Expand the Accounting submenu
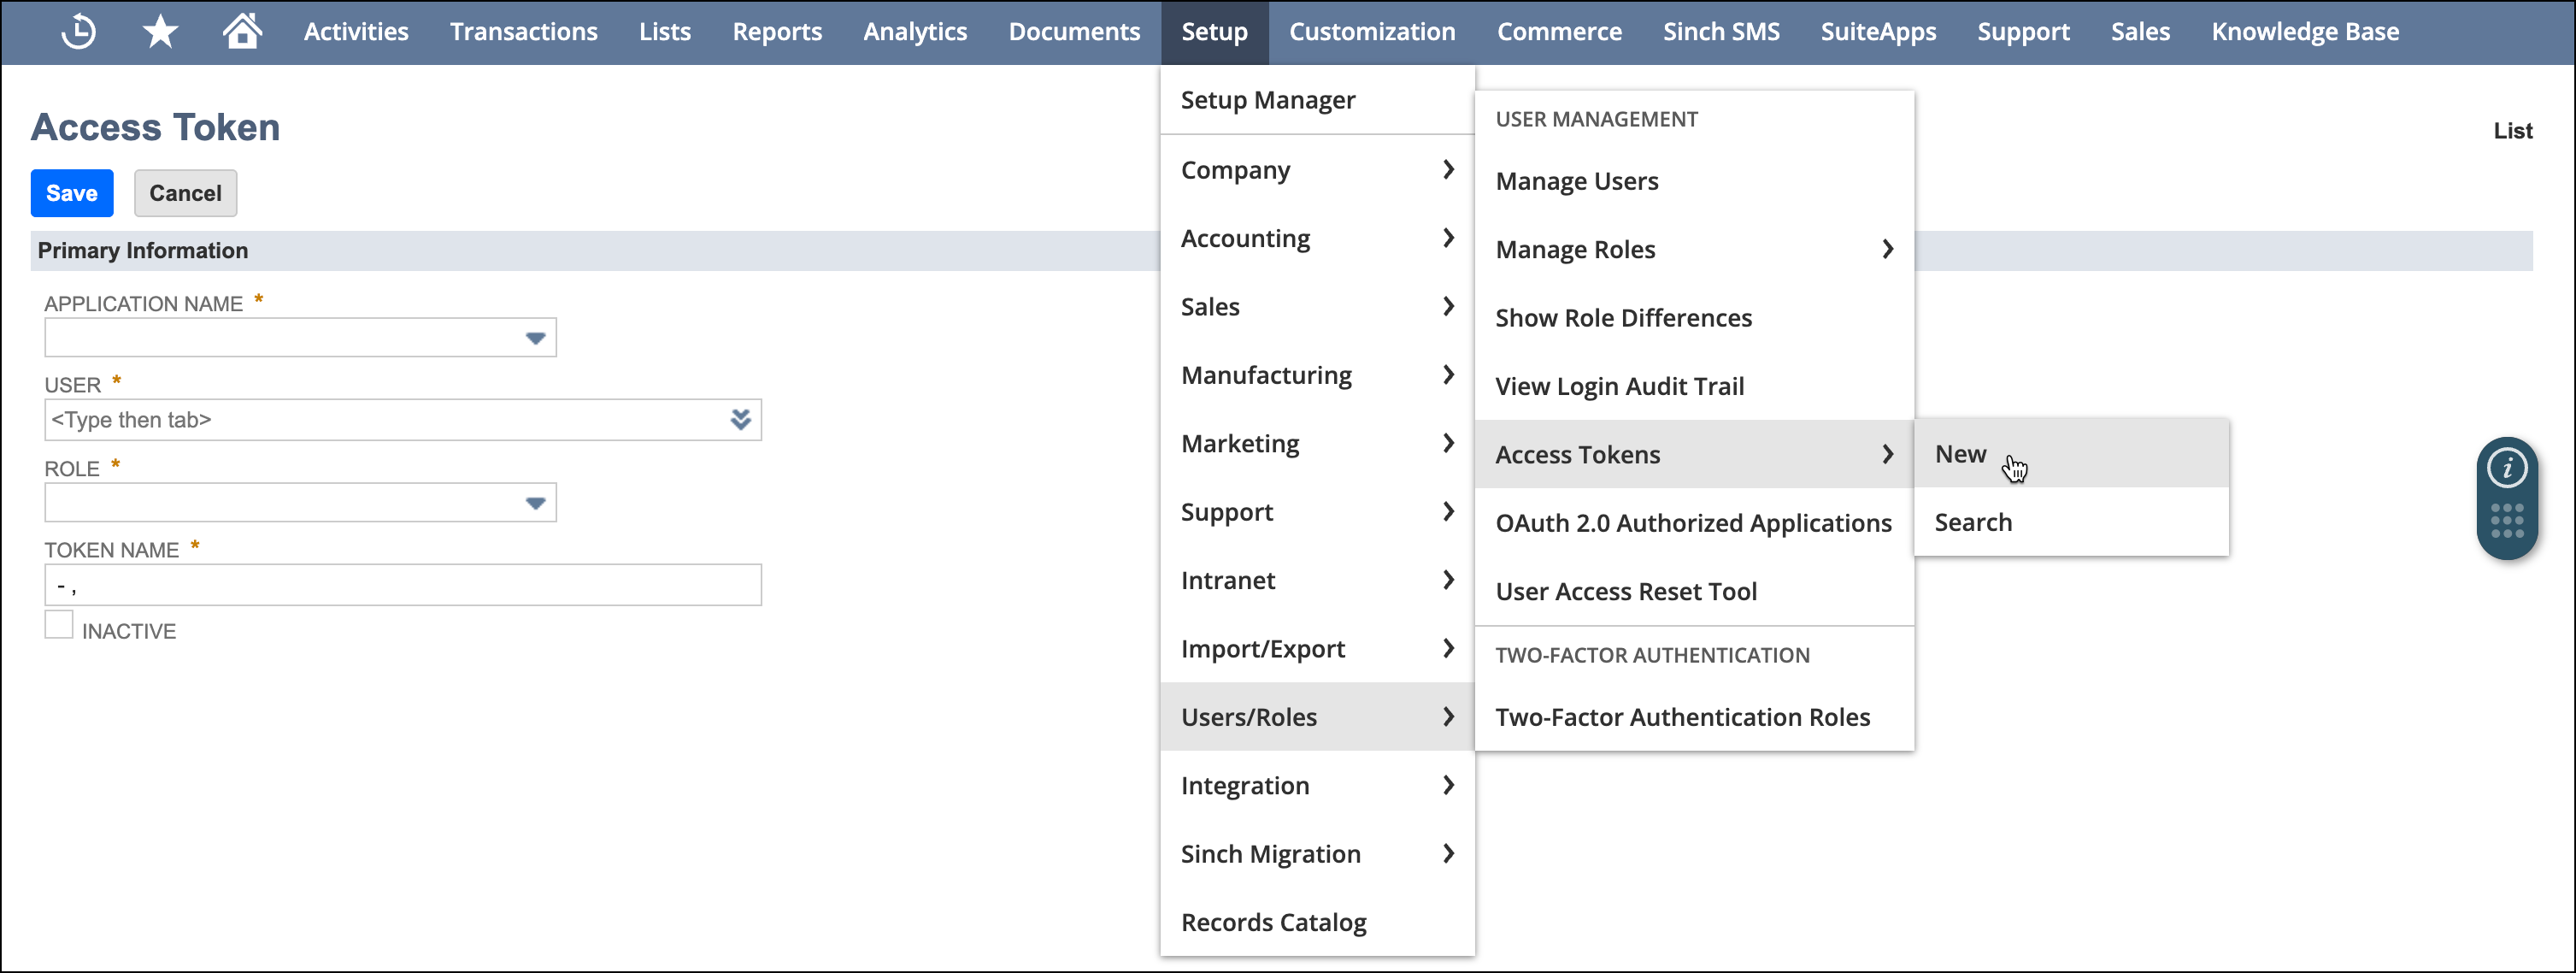Viewport: 2576px width, 973px height. (1316, 238)
